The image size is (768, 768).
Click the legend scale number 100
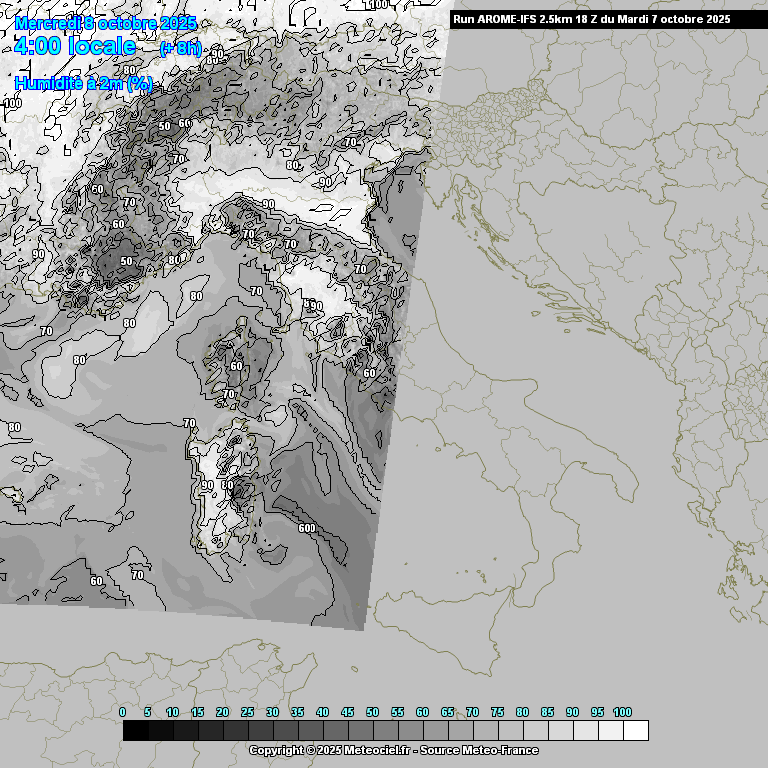point(622,712)
